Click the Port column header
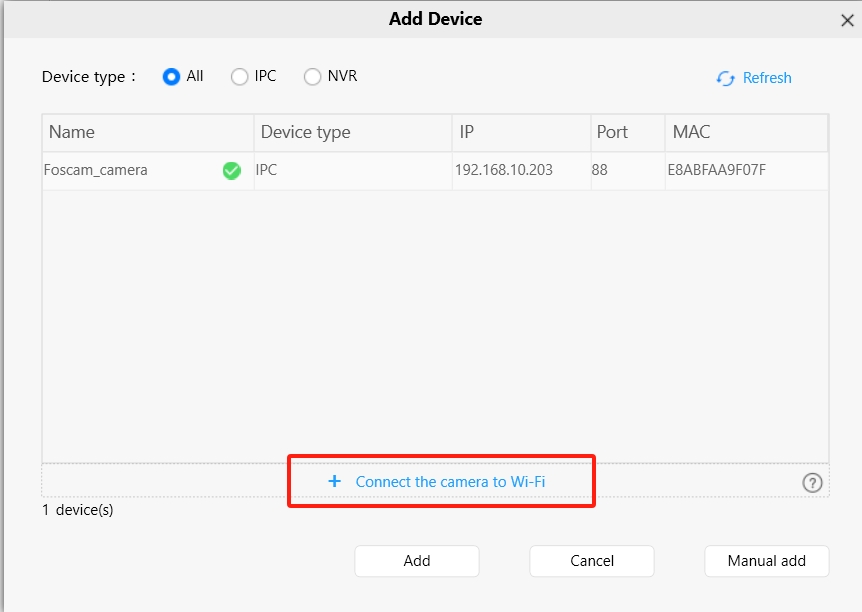The image size is (862, 612). 615,132
